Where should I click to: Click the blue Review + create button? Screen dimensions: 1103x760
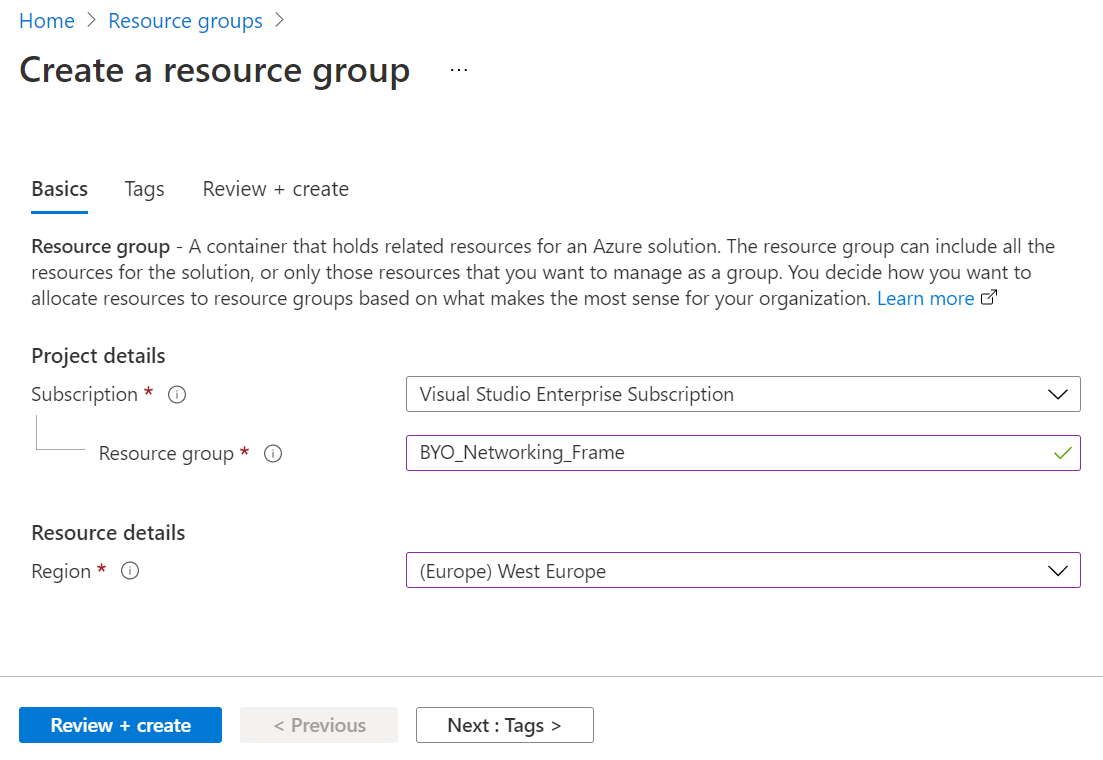(x=120, y=725)
